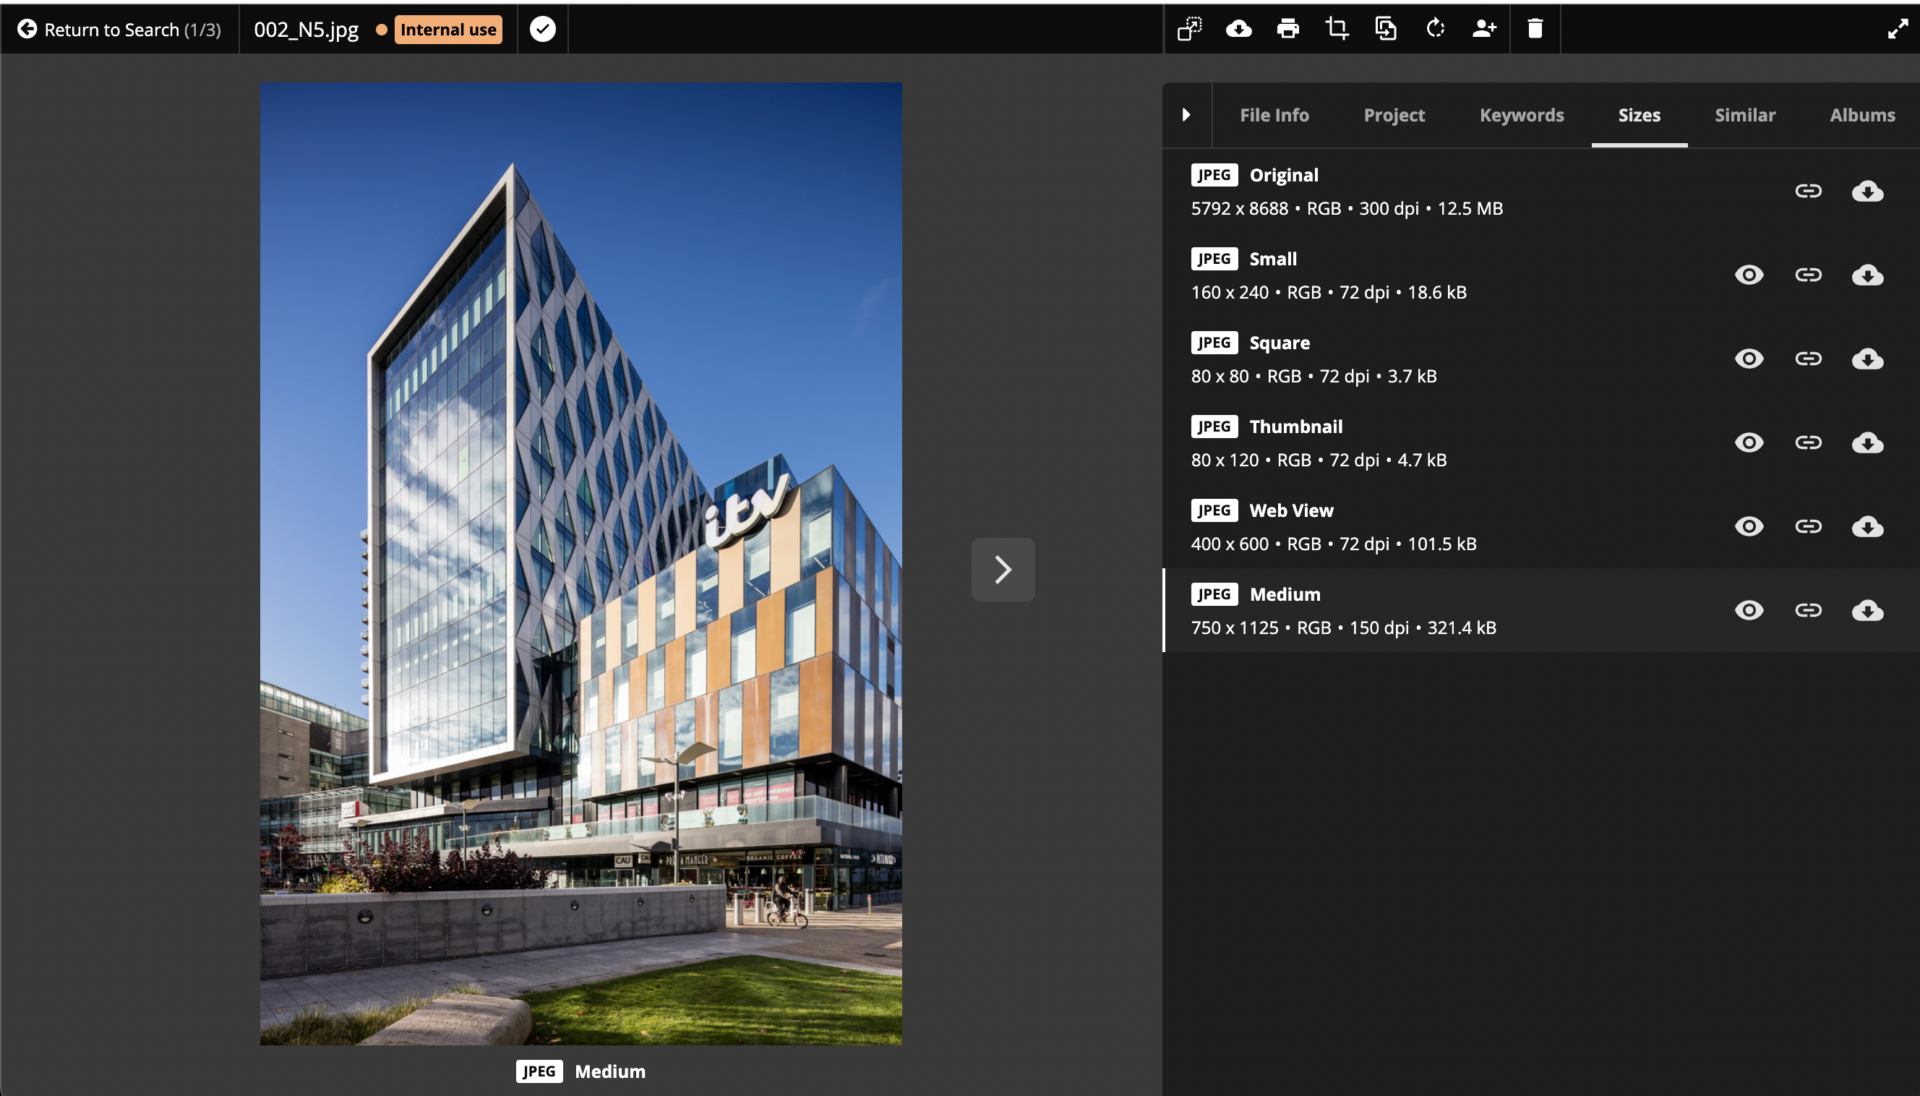This screenshot has width=1920, height=1096.
Task: Click the Return to Search link text
Action: coord(132,30)
